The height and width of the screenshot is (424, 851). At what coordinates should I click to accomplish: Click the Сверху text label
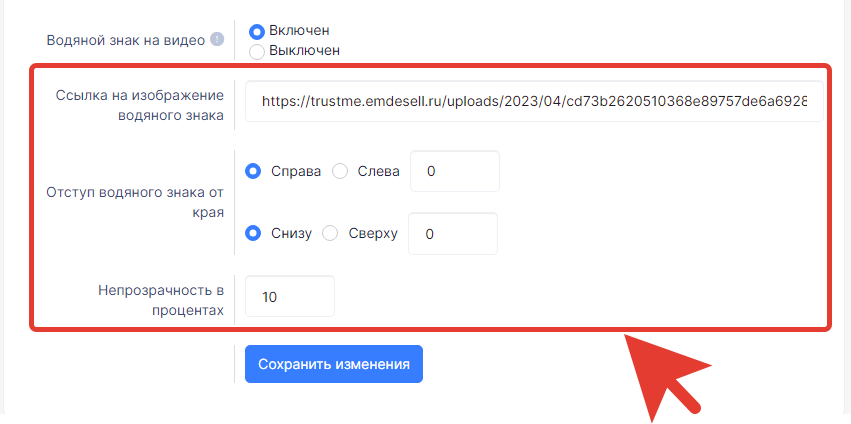point(373,234)
